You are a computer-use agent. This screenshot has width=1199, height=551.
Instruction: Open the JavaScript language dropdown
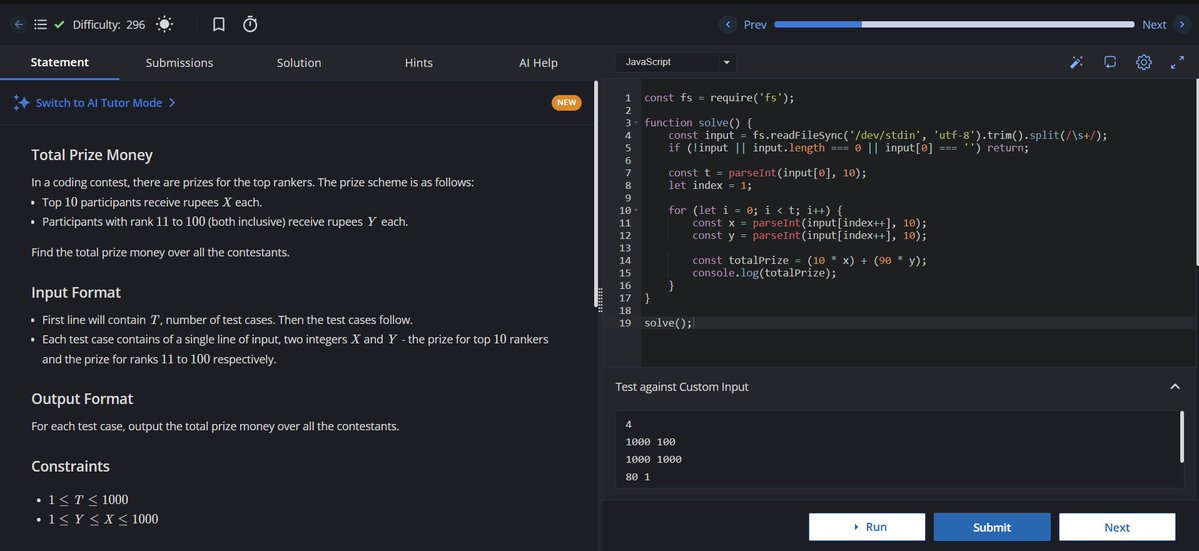click(676, 62)
